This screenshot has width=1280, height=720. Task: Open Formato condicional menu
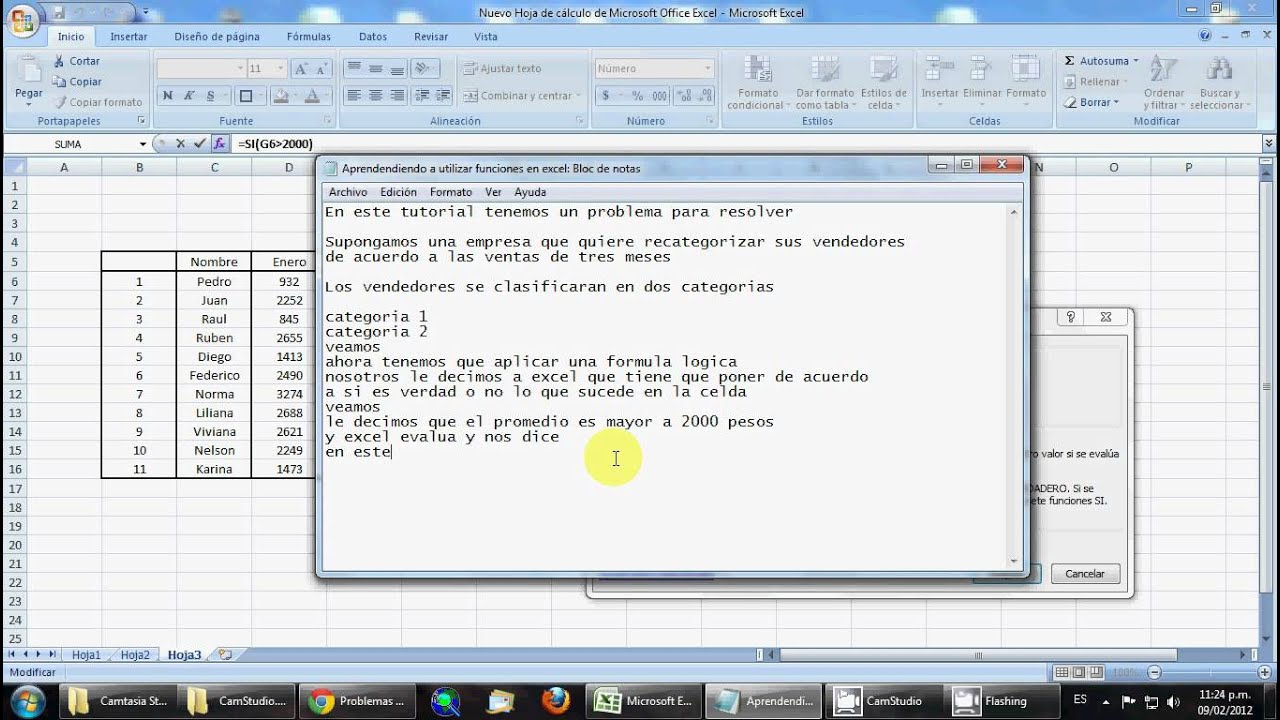click(x=757, y=83)
